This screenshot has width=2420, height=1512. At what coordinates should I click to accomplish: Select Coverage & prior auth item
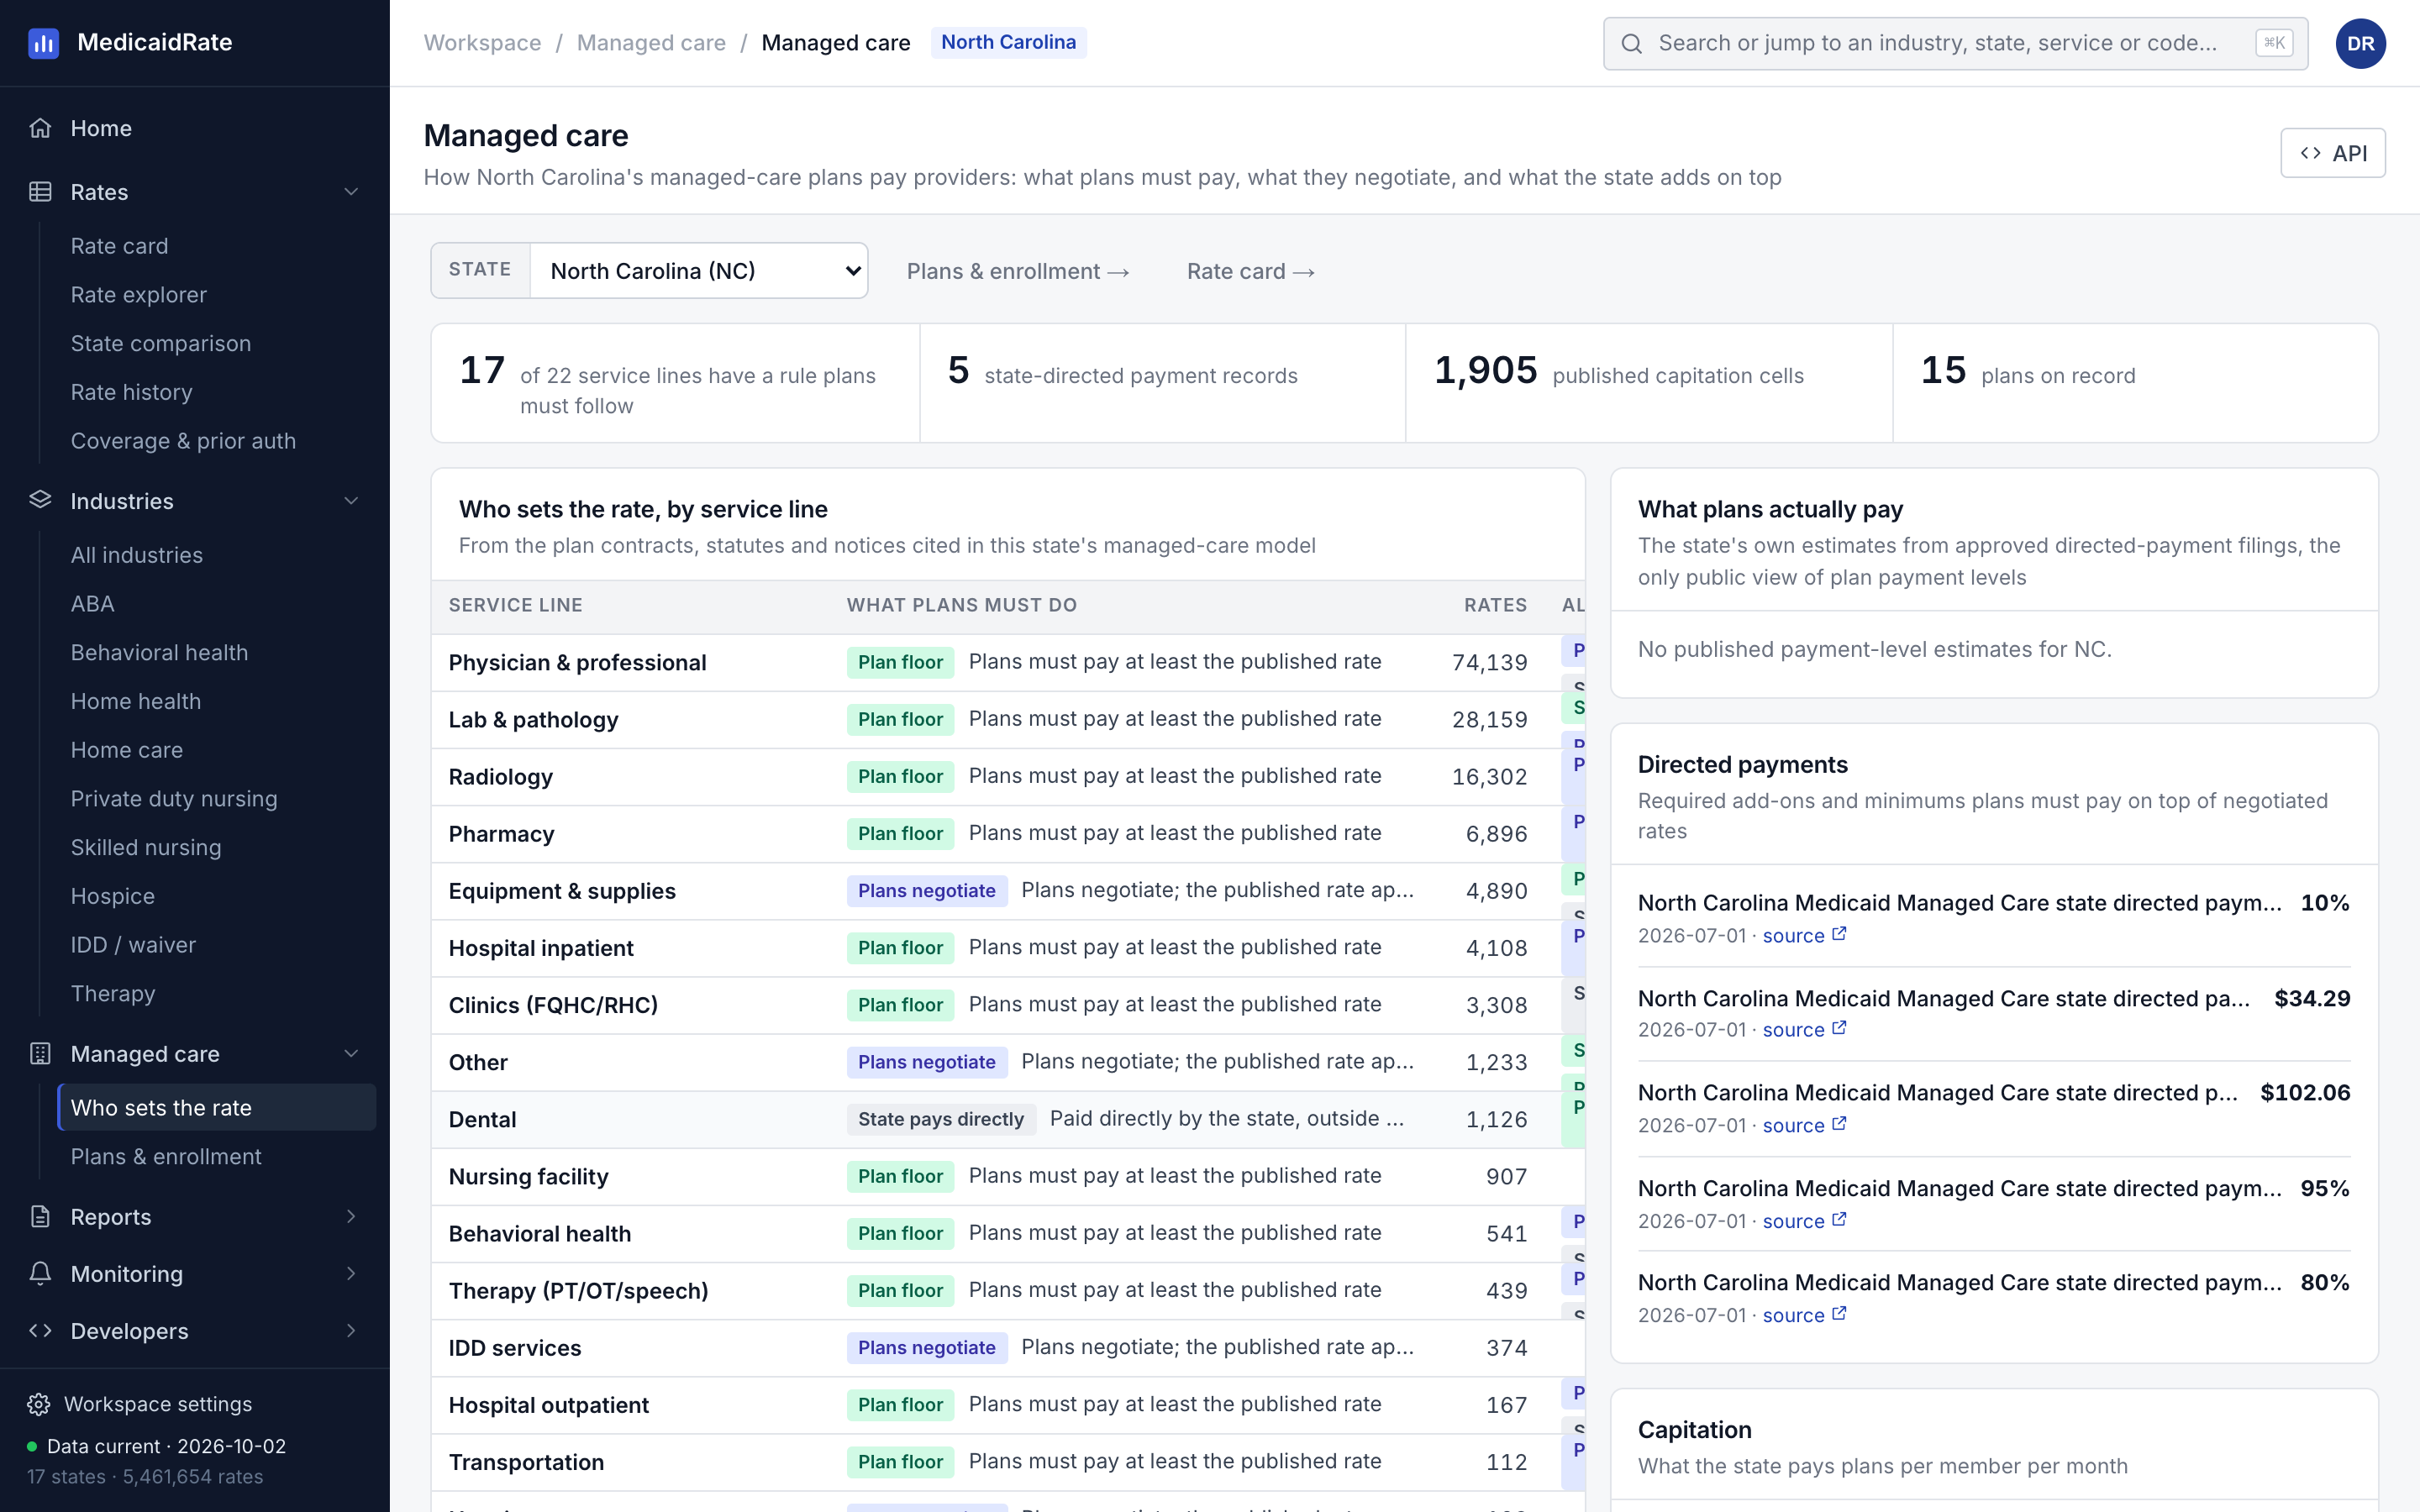[x=183, y=441]
